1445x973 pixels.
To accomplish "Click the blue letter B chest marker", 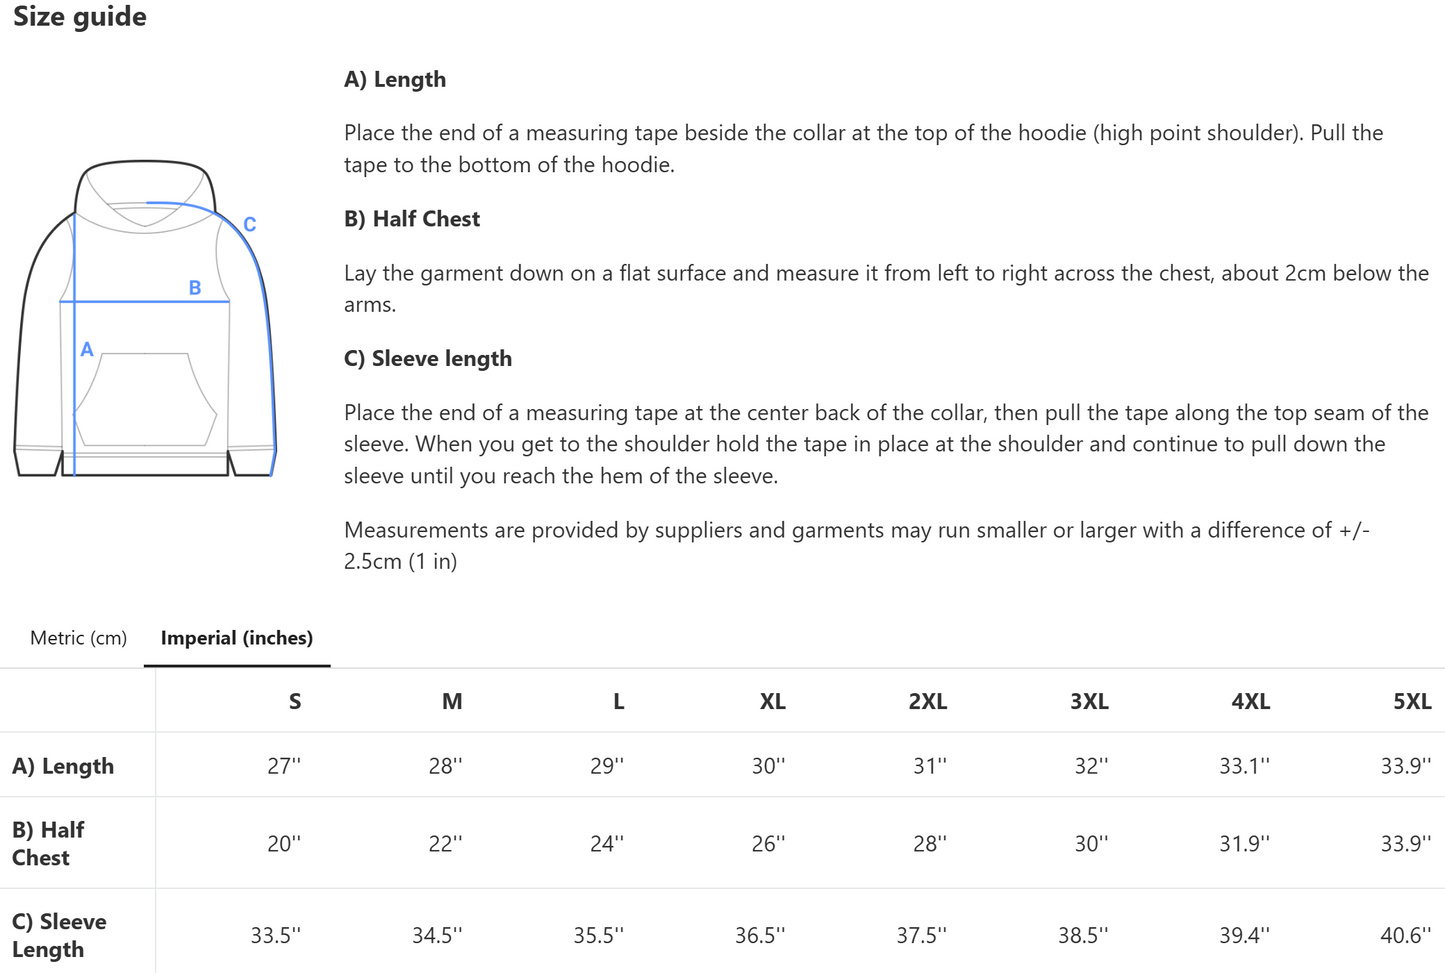I will [x=195, y=287].
